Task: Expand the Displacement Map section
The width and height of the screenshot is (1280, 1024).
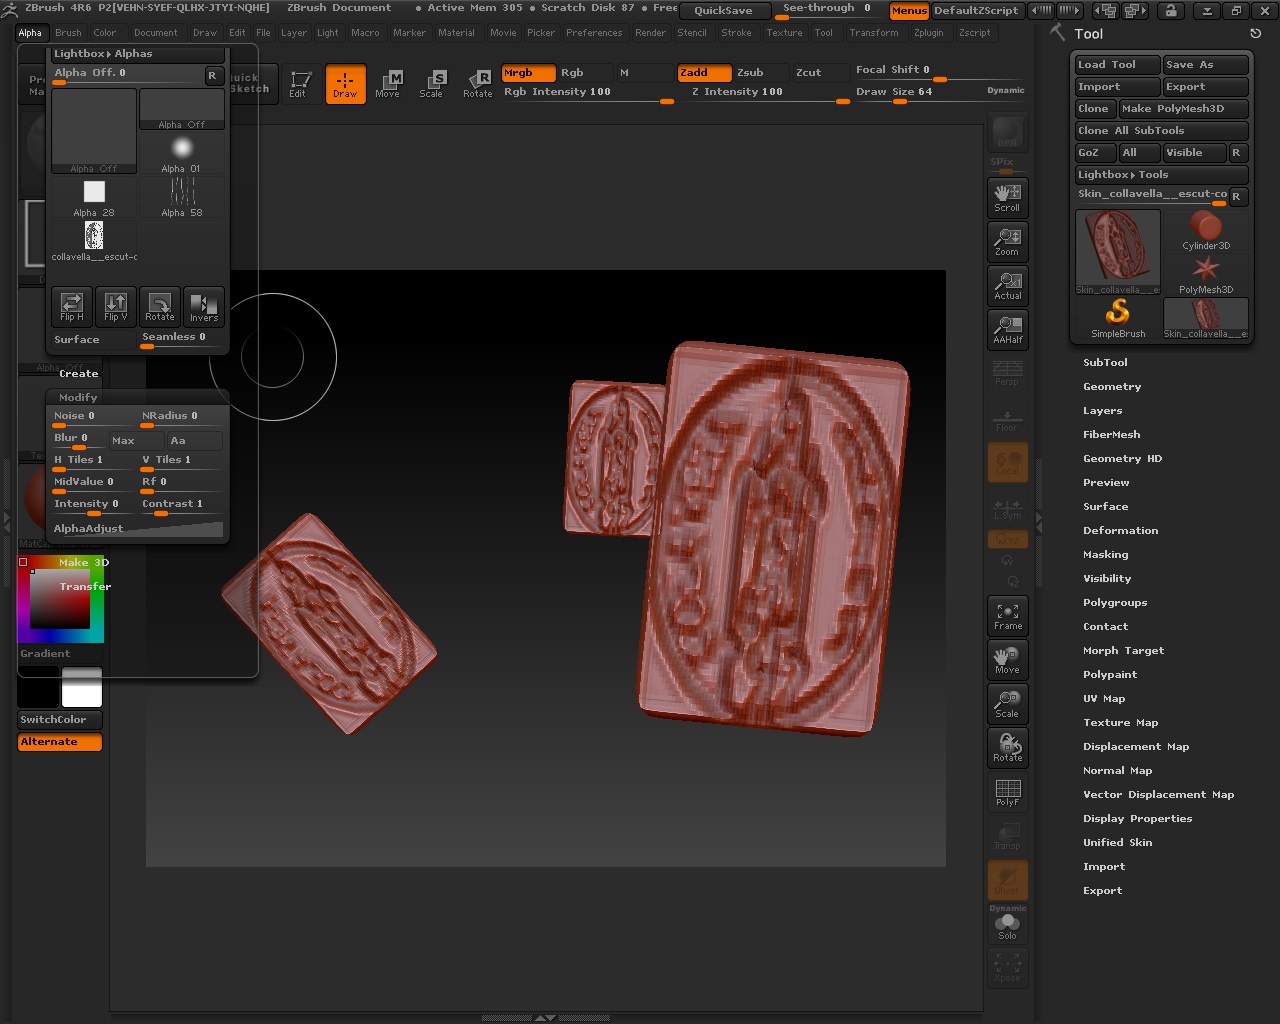Action: [1136, 746]
